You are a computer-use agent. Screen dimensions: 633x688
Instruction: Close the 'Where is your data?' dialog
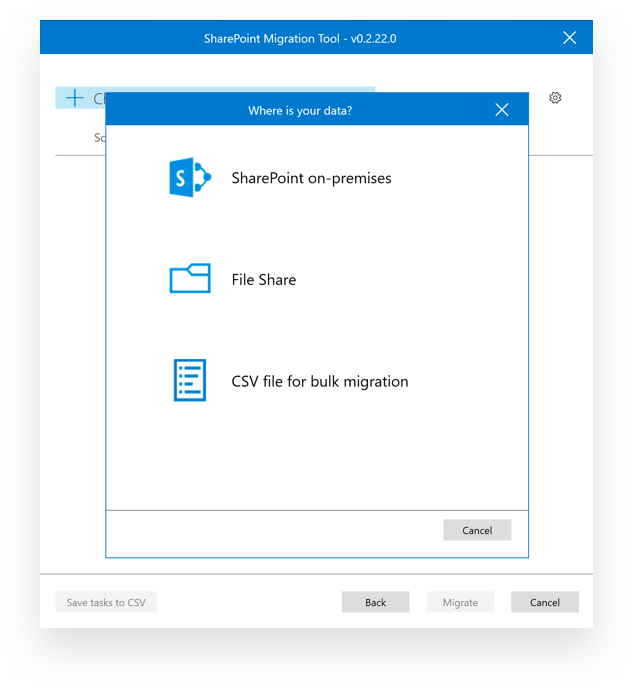pos(501,110)
